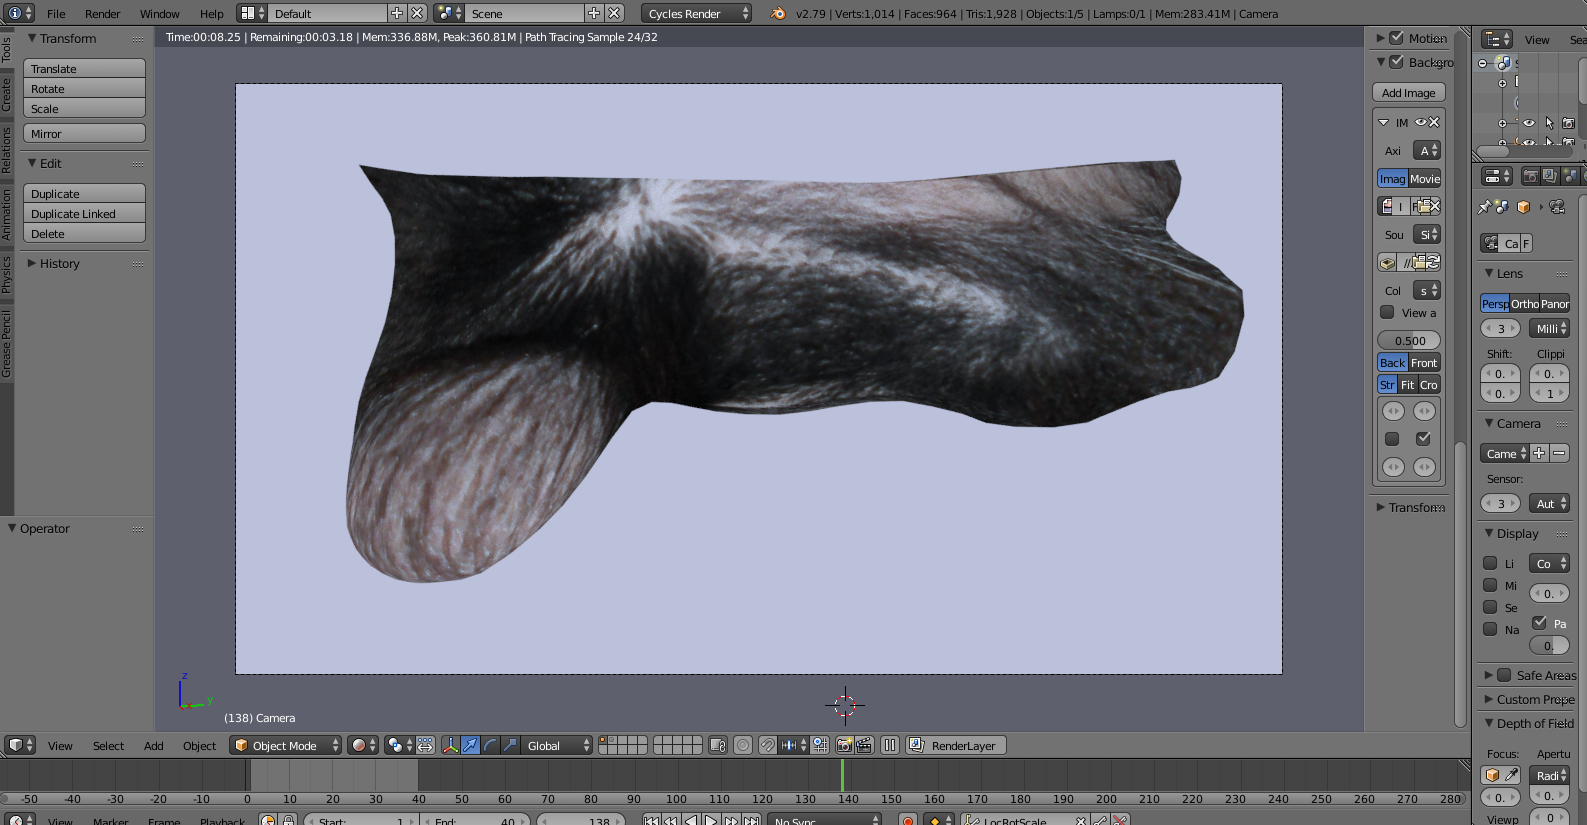Expand the History panel
This screenshot has width=1587, height=825.
59,264
